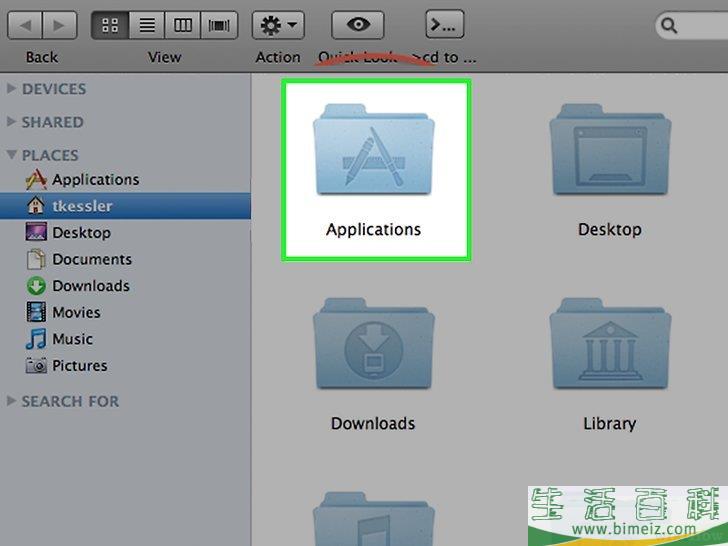
Task: Click the Quick Look eye button
Action: coord(358,24)
